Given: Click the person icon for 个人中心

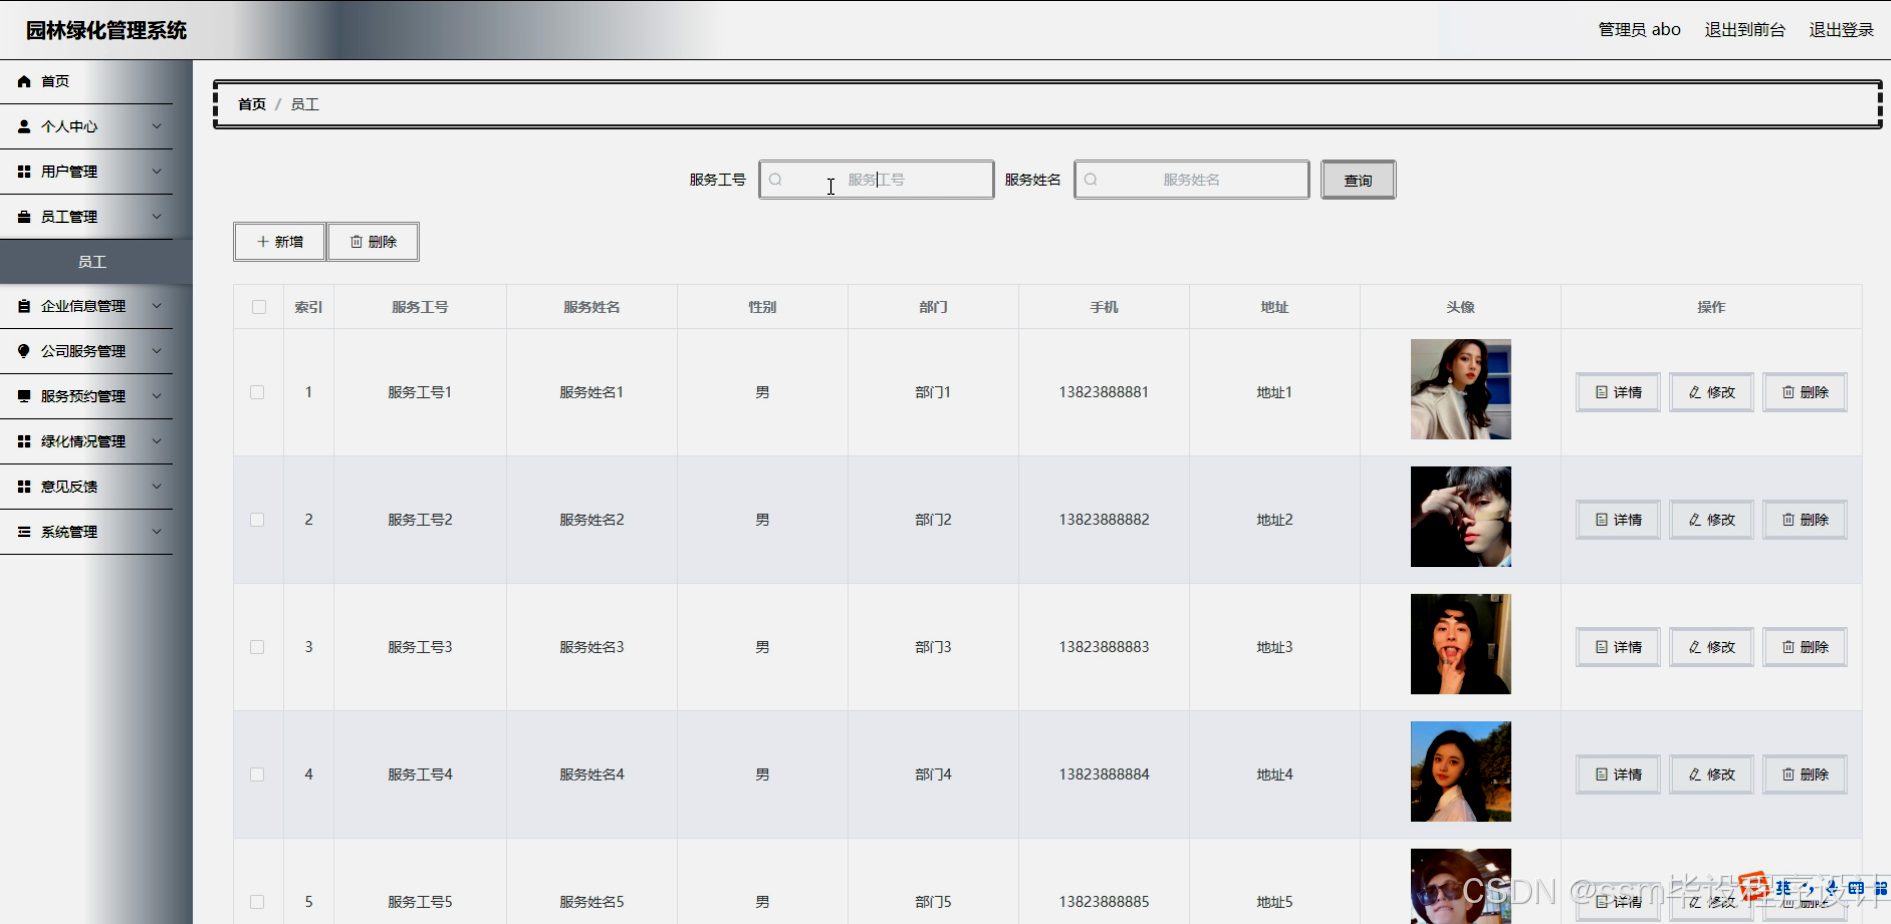Looking at the screenshot, I should pyautogui.click(x=24, y=127).
